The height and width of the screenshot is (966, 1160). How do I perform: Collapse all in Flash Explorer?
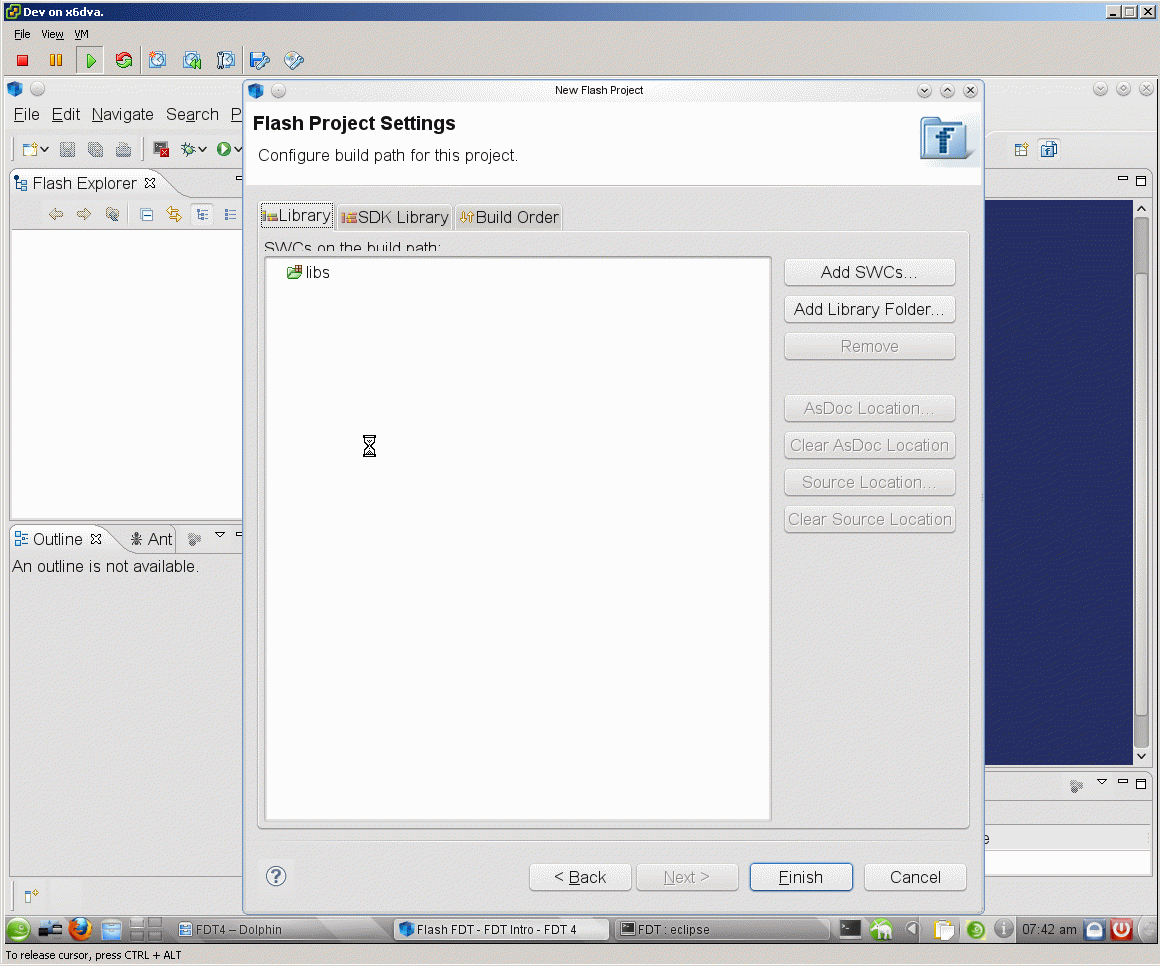[146, 215]
